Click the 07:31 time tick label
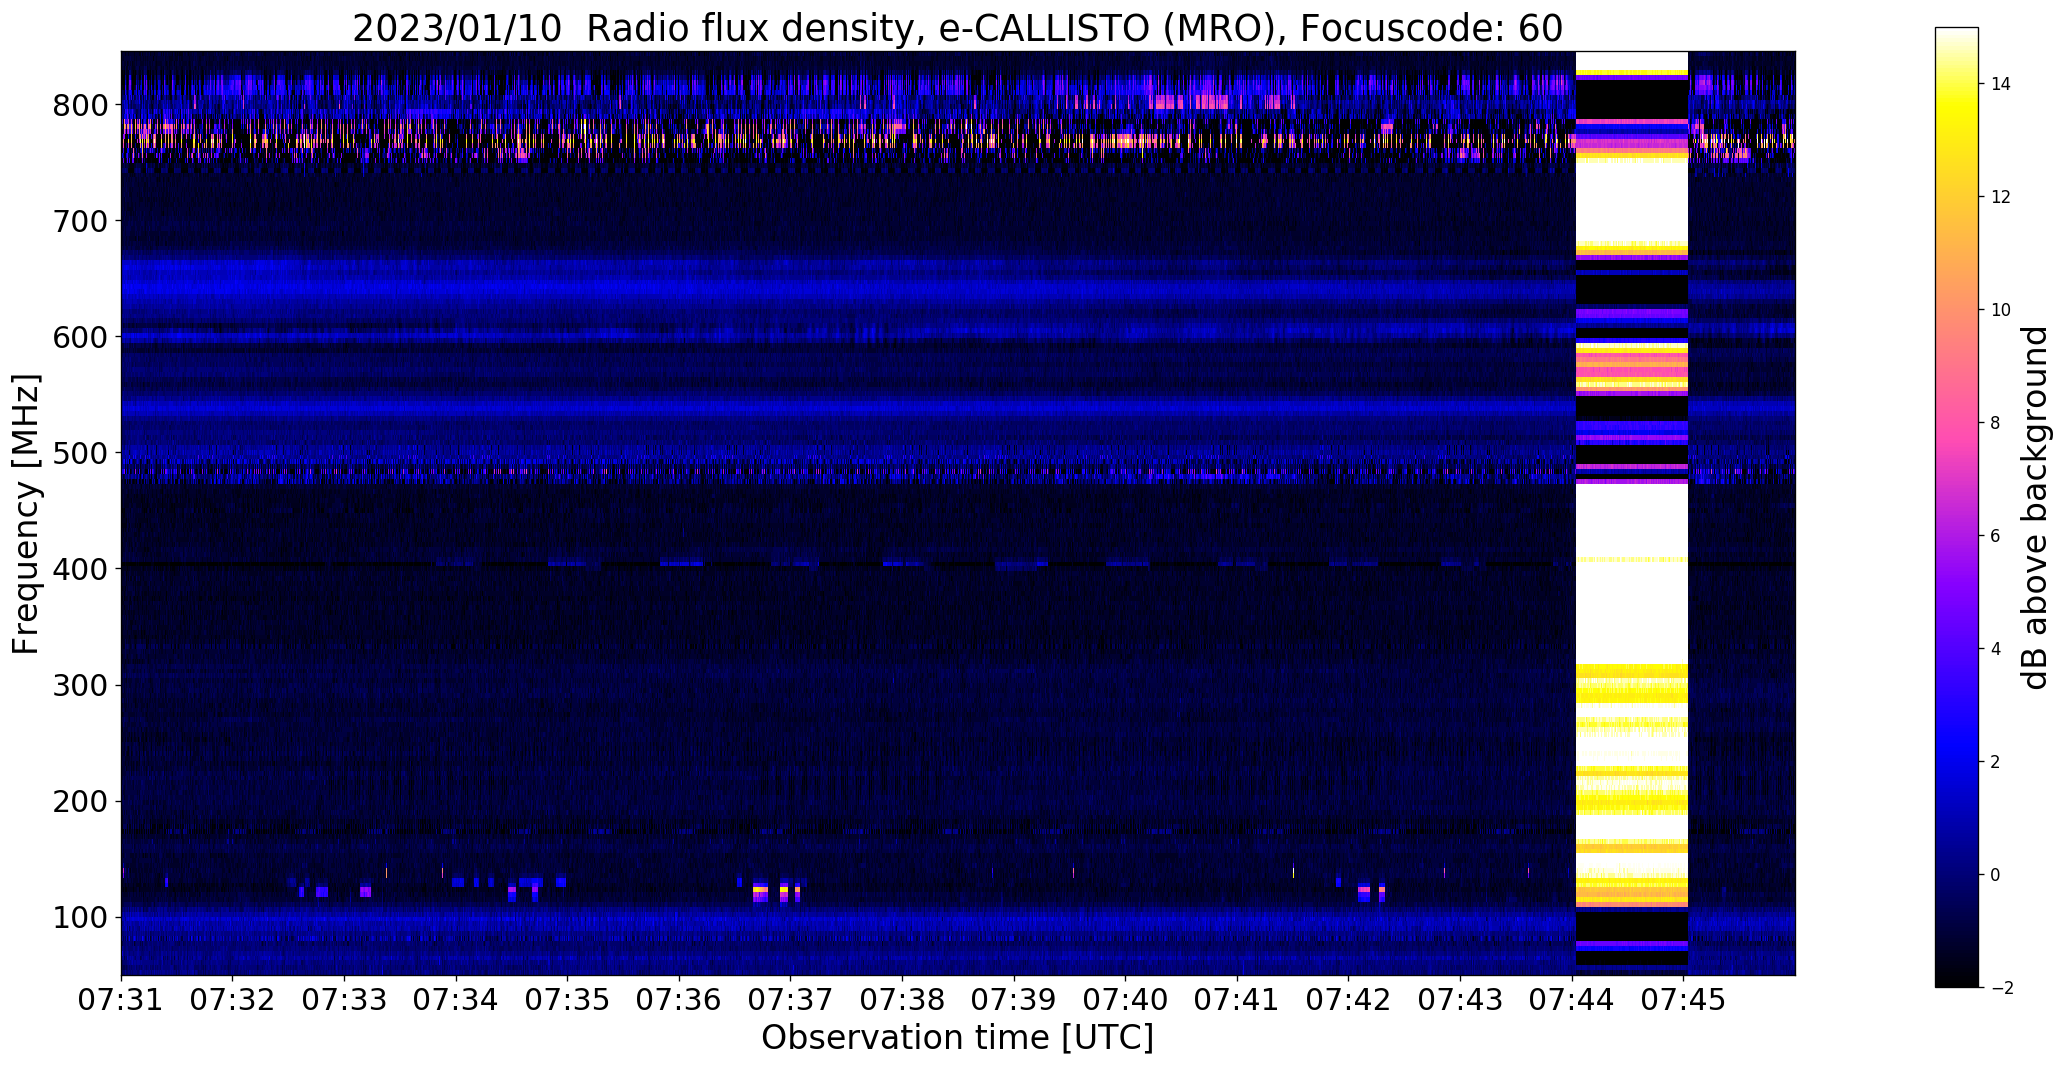 (x=121, y=999)
